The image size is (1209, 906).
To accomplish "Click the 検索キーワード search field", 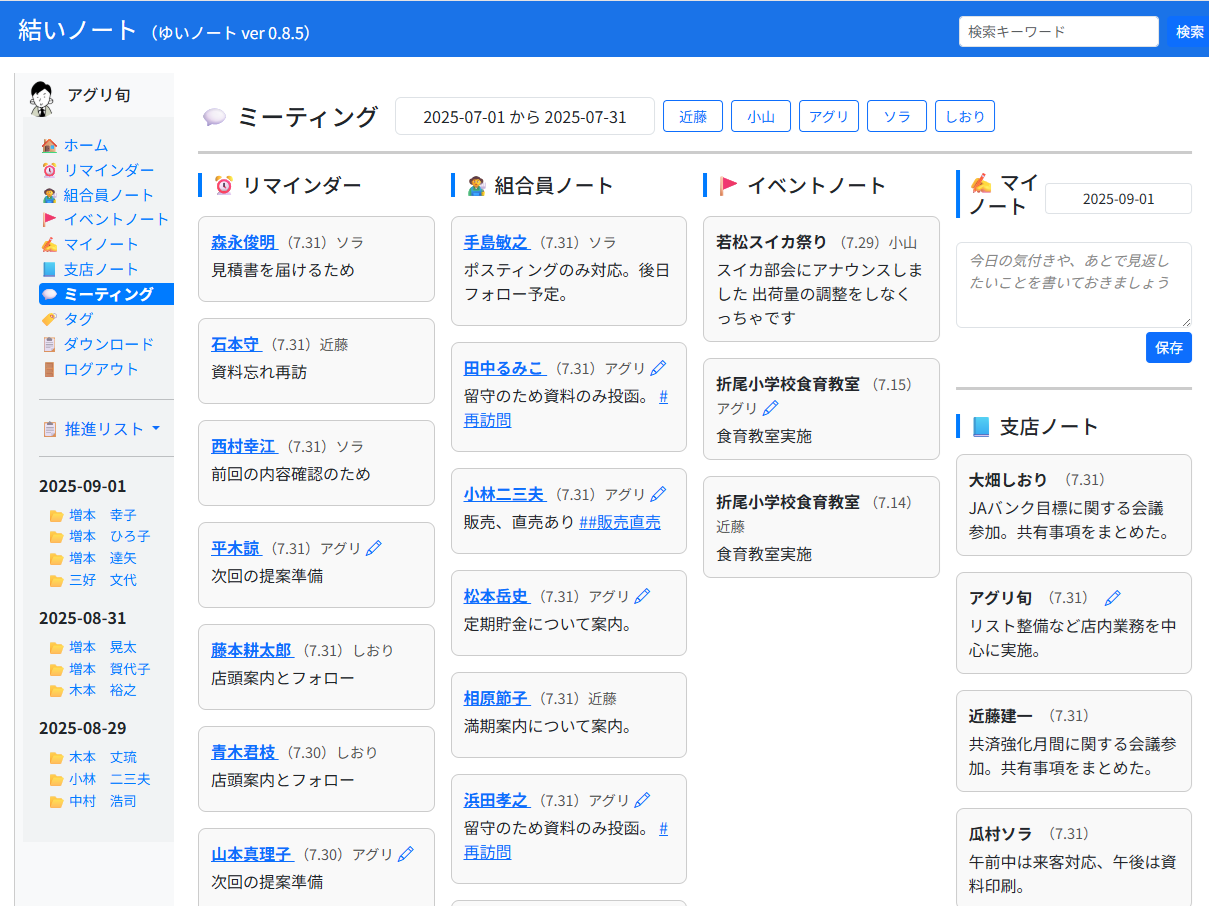I will point(1058,31).
